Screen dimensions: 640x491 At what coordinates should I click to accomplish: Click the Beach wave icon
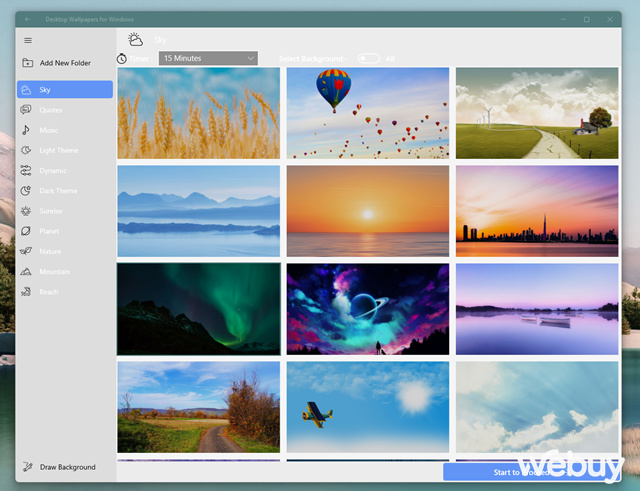click(26, 291)
